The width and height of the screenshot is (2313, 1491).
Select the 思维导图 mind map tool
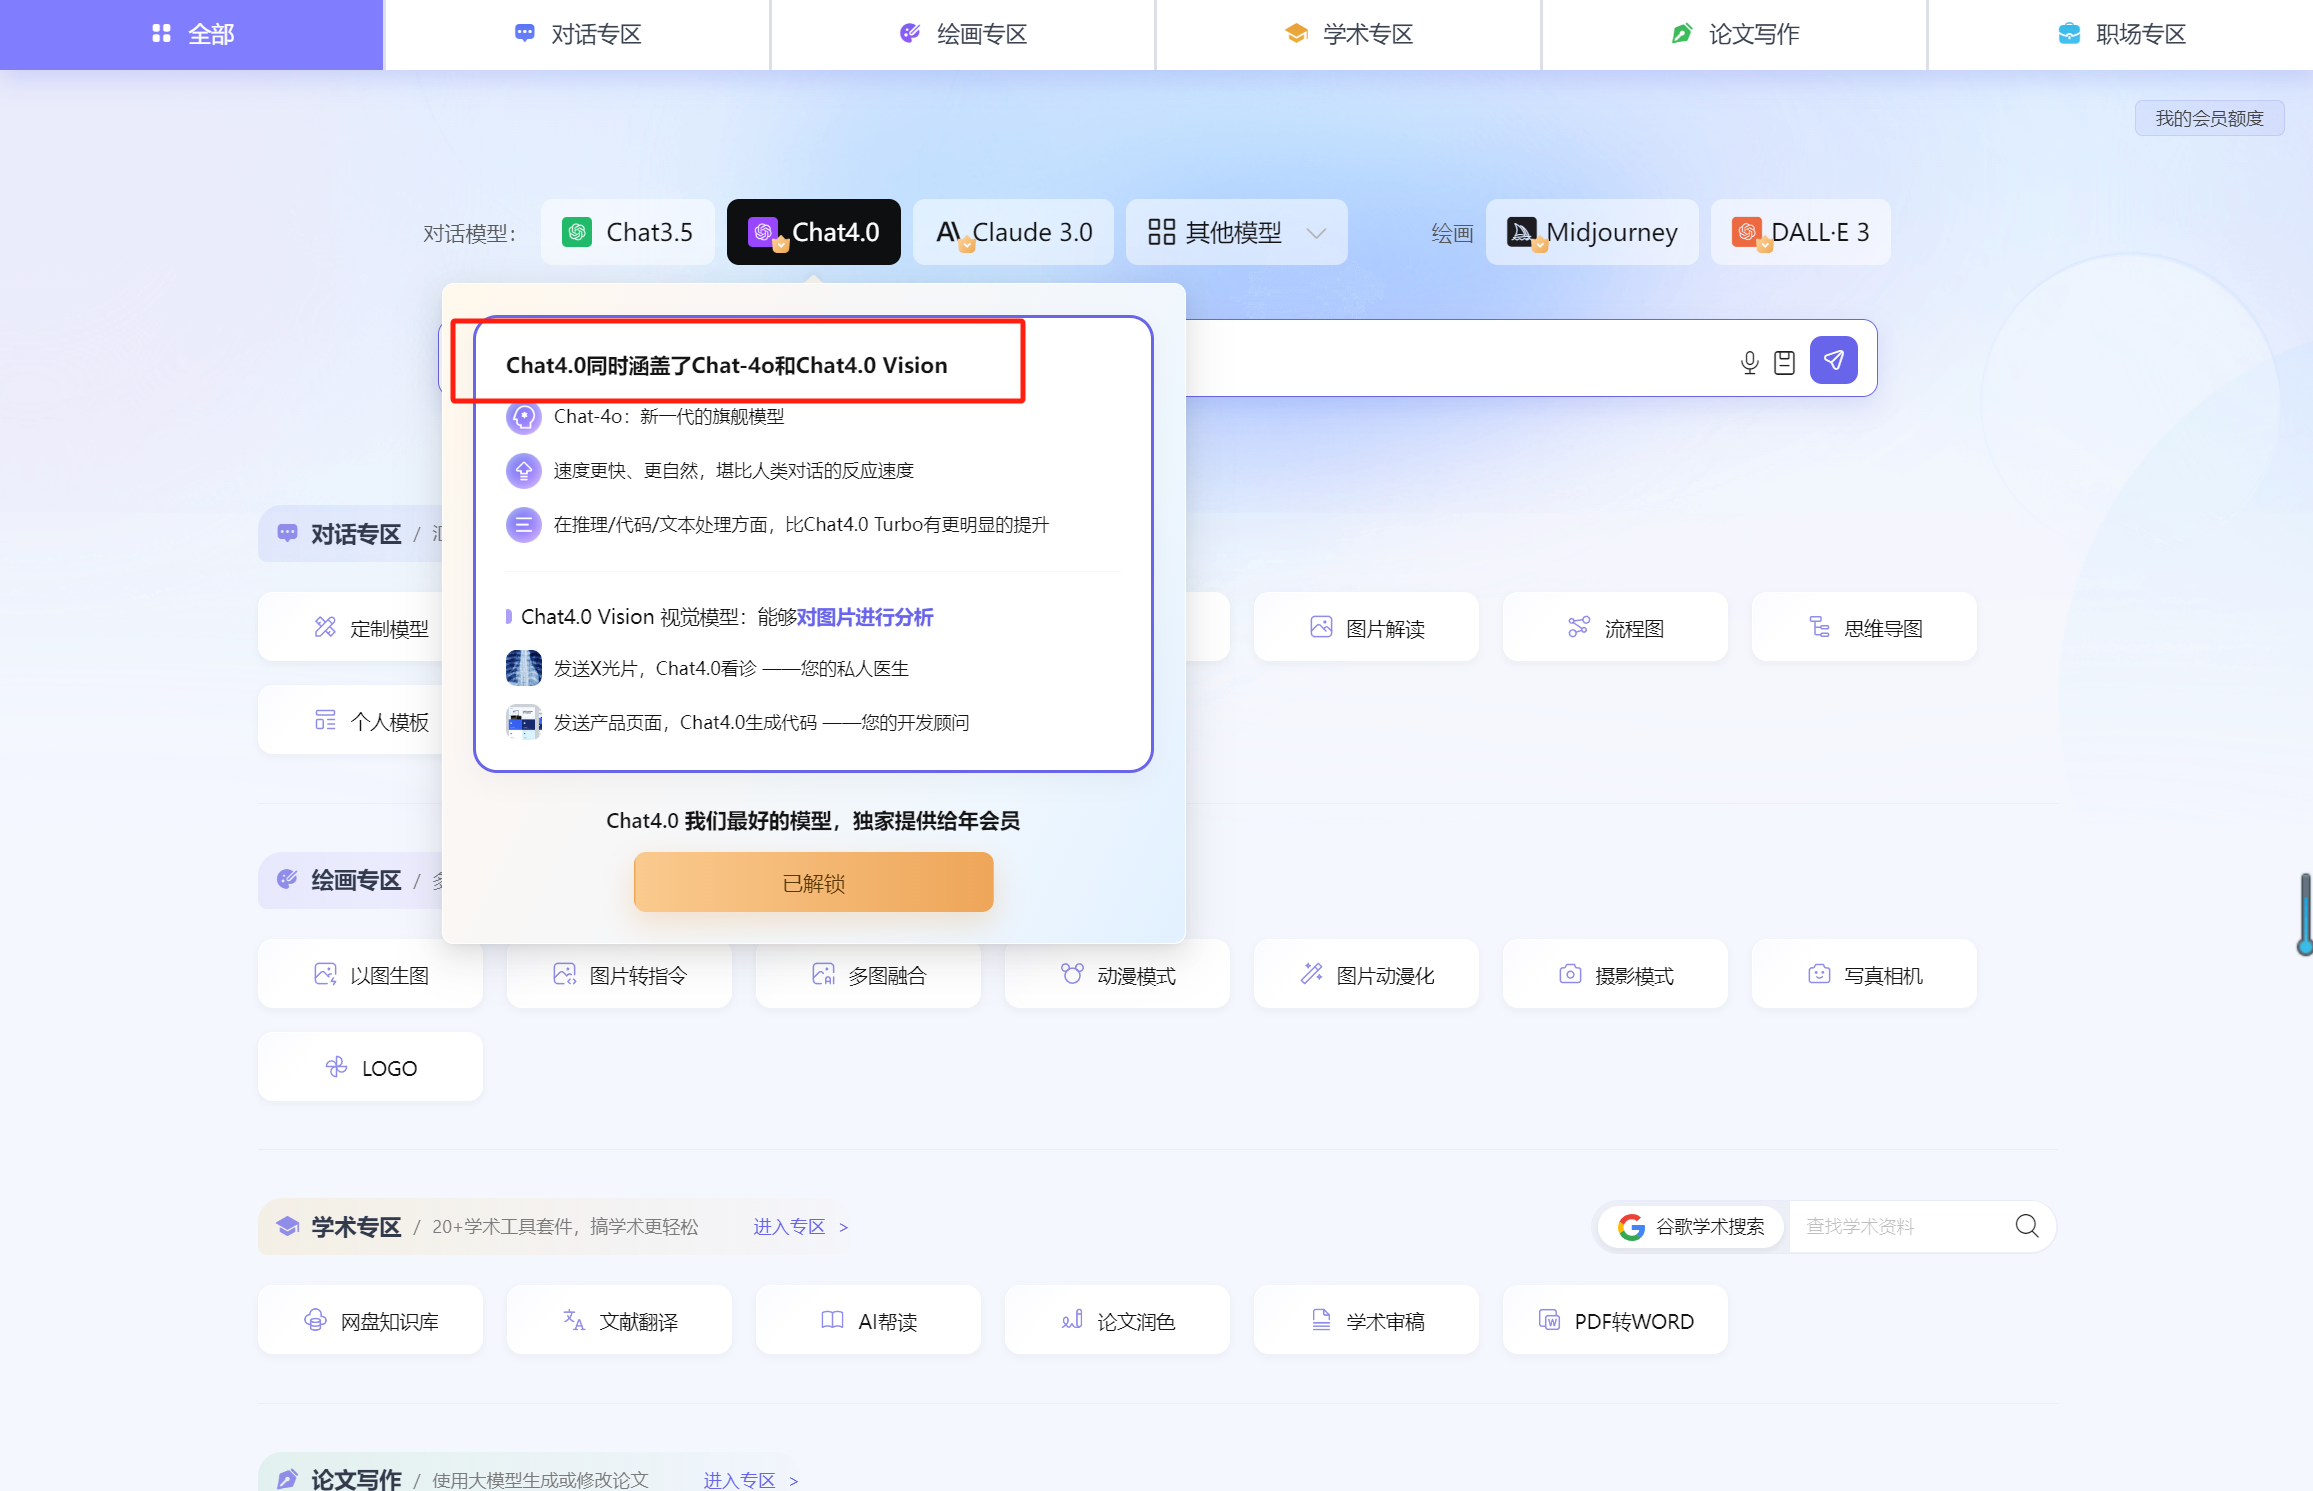pyautogui.click(x=1863, y=627)
